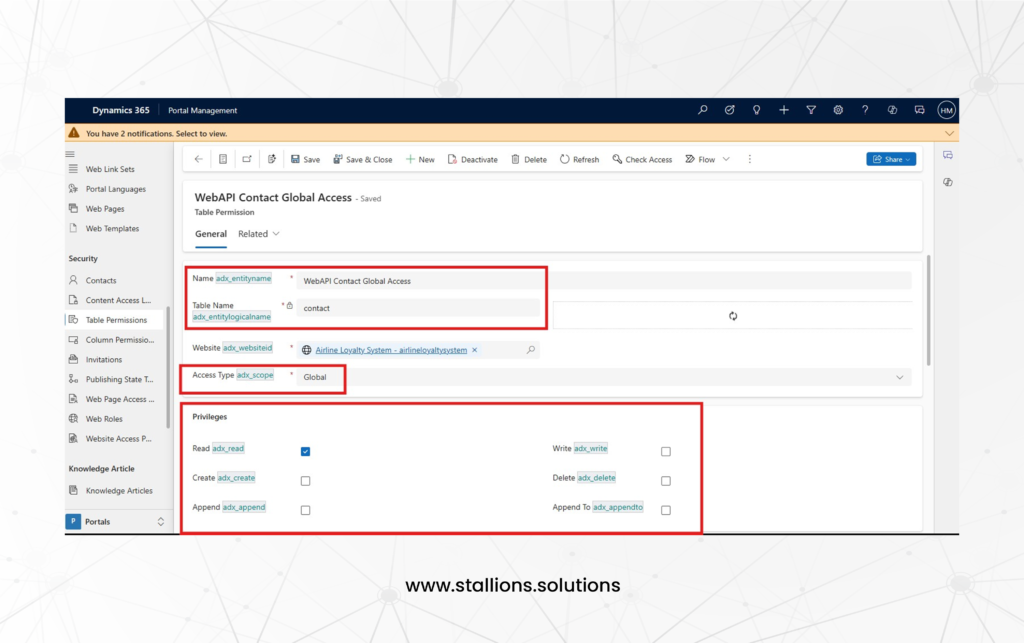Open the Copilot icon in top bar
The width and height of the screenshot is (1024, 643).
coord(892,110)
